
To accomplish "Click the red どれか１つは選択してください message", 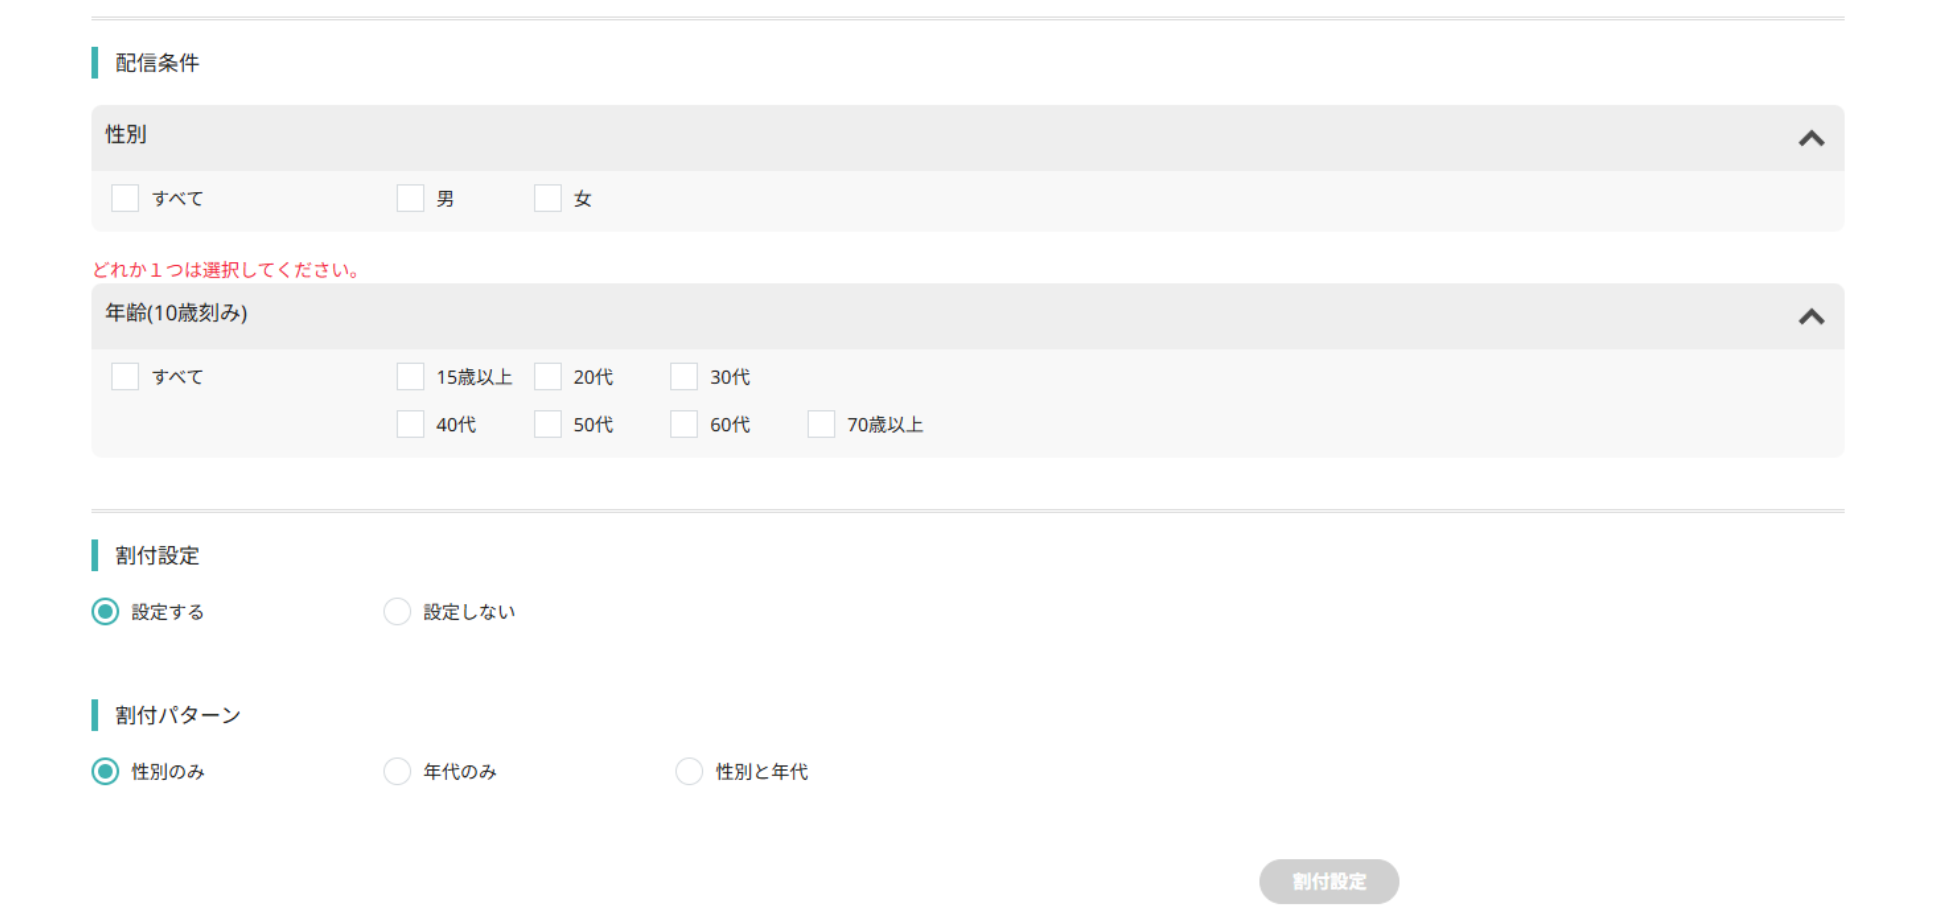I will click(x=227, y=270).
